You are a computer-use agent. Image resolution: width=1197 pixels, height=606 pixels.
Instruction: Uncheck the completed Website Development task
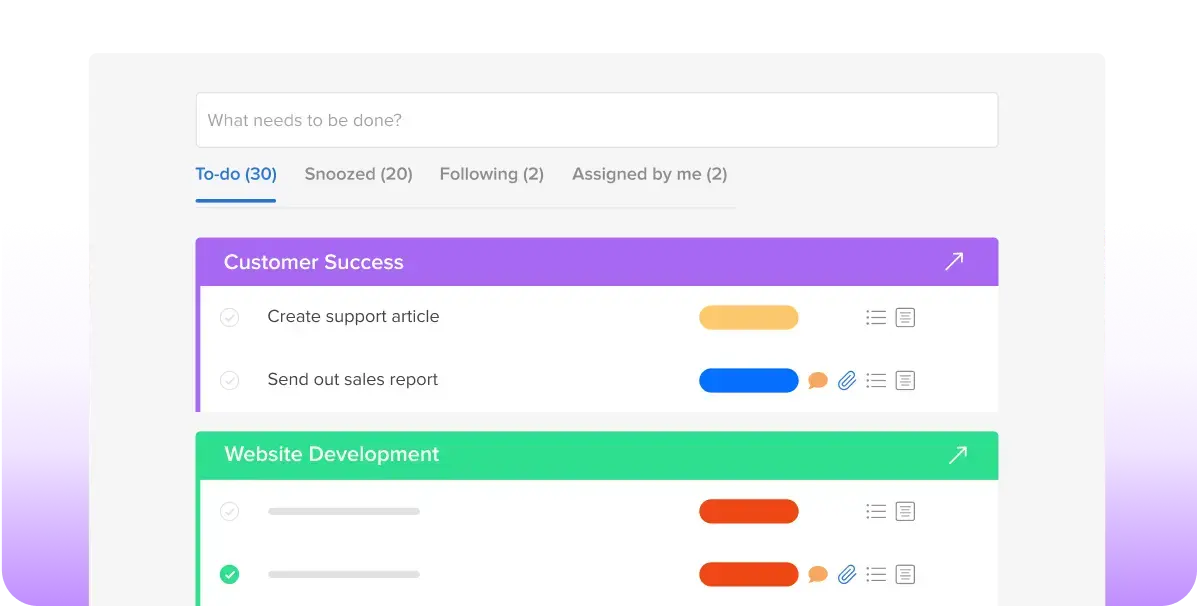tap(230, 574)
